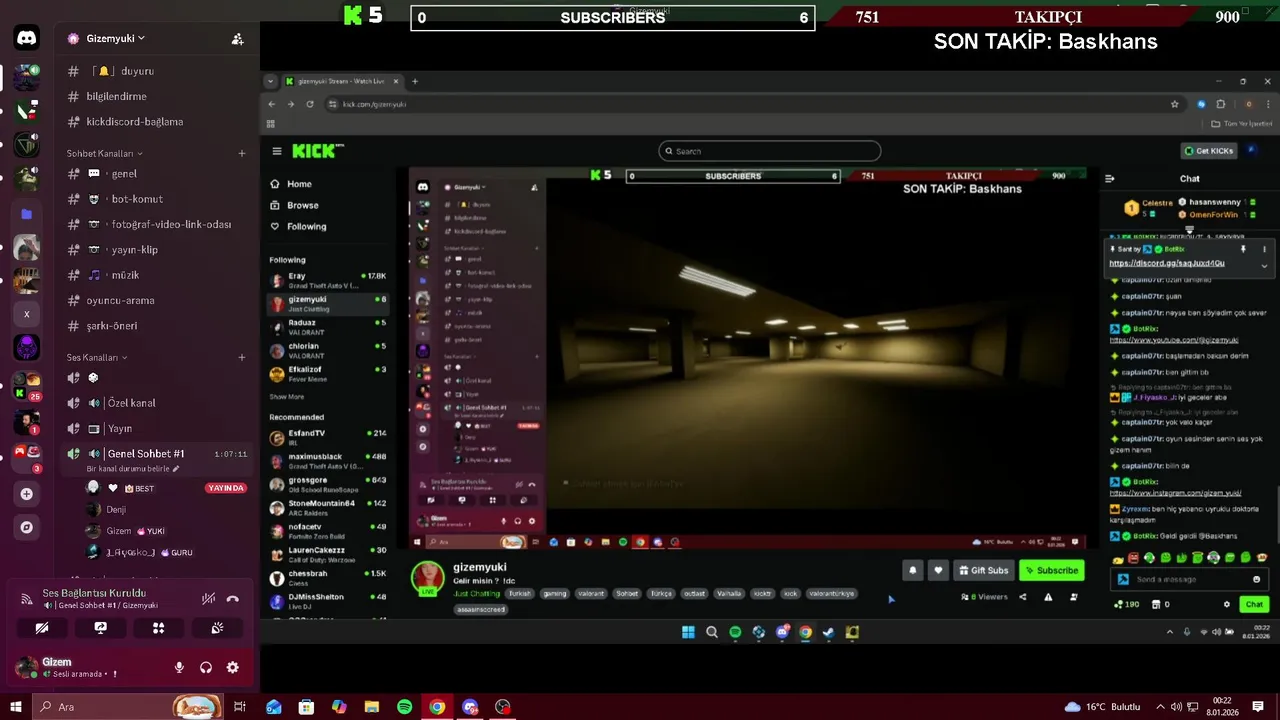
Task: Open the blue server folder icon
Action: pos(27,214)
